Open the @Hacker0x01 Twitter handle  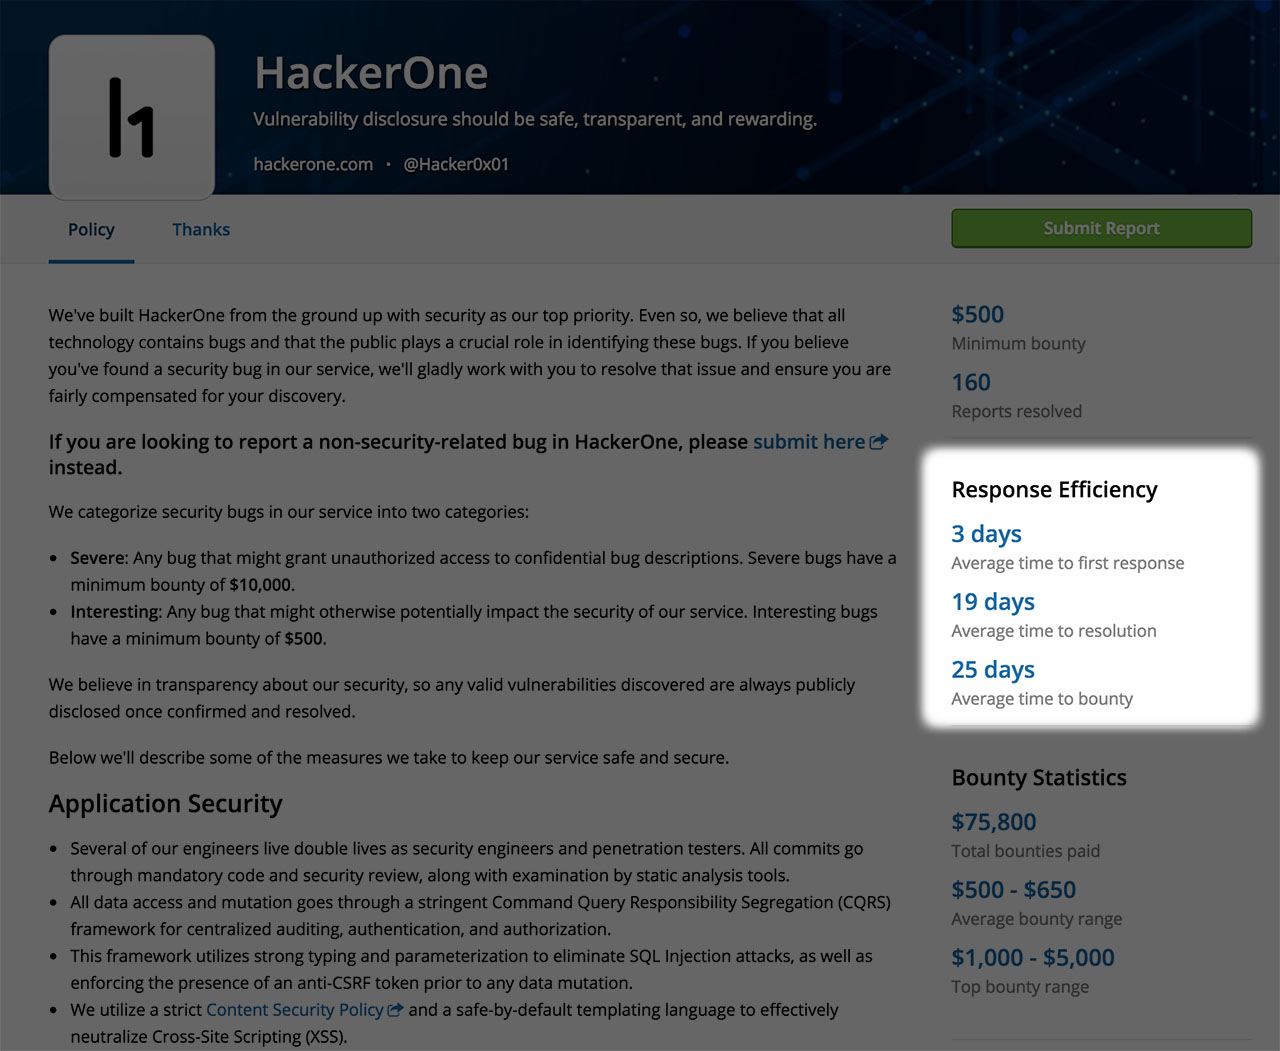(456, 163)
